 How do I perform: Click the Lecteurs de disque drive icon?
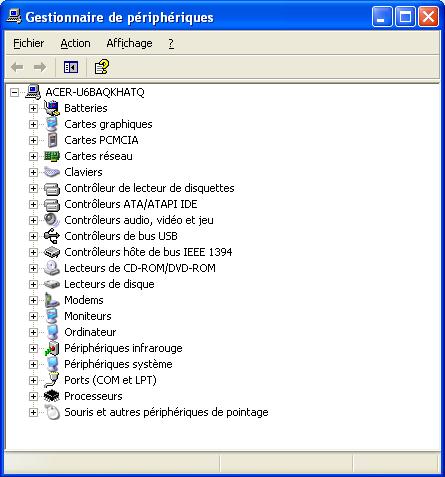click(x=52, y=284)
